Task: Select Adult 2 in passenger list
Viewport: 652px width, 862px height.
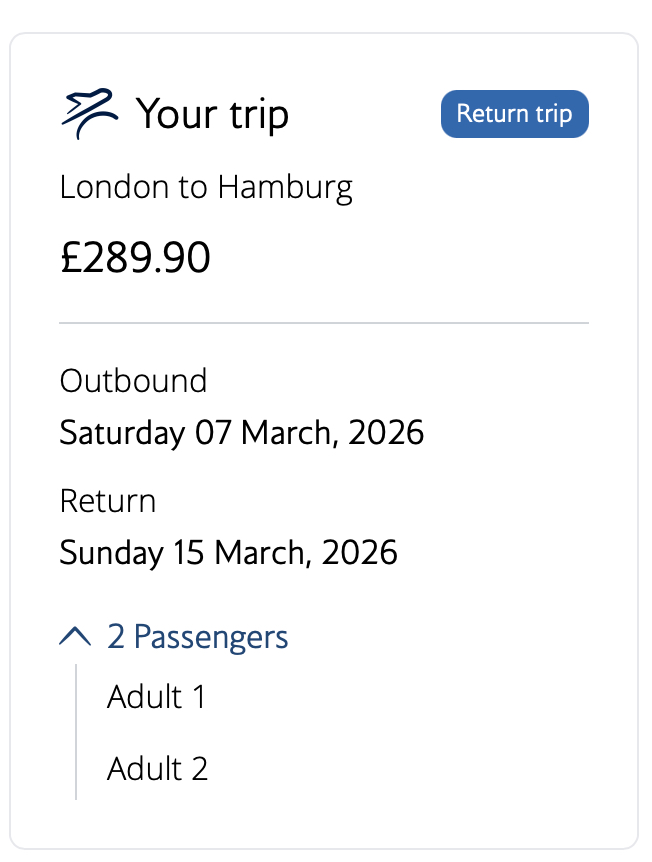Action: tap(157, 768)
